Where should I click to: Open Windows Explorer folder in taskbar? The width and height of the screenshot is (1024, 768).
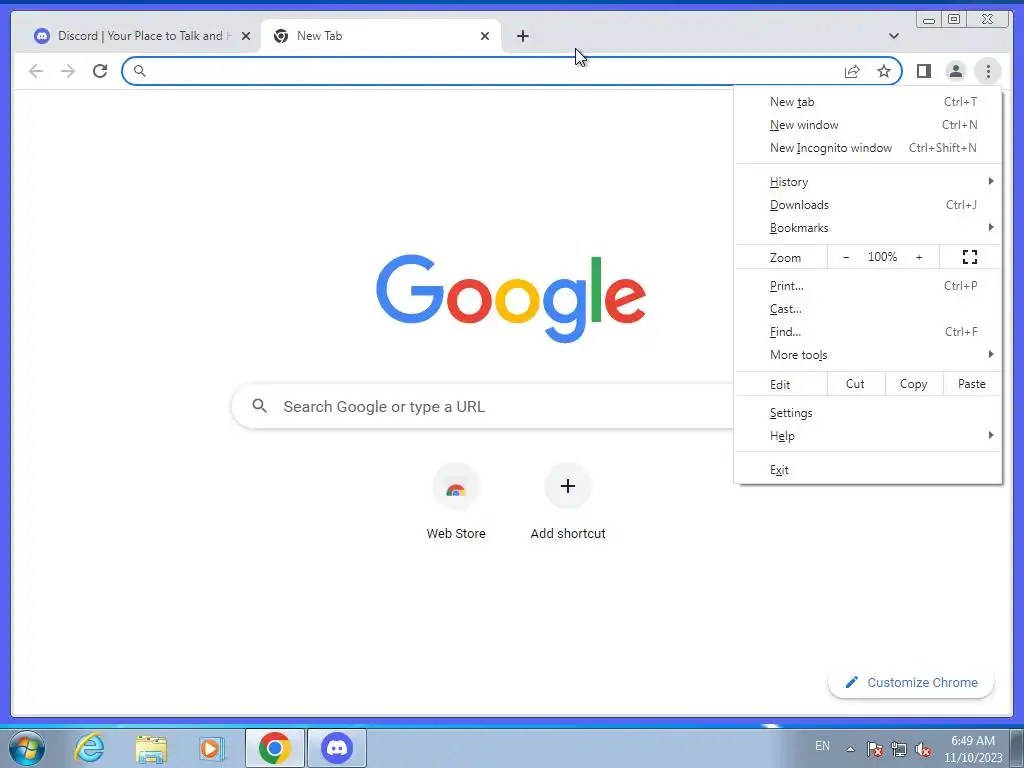tap(151, 748)
